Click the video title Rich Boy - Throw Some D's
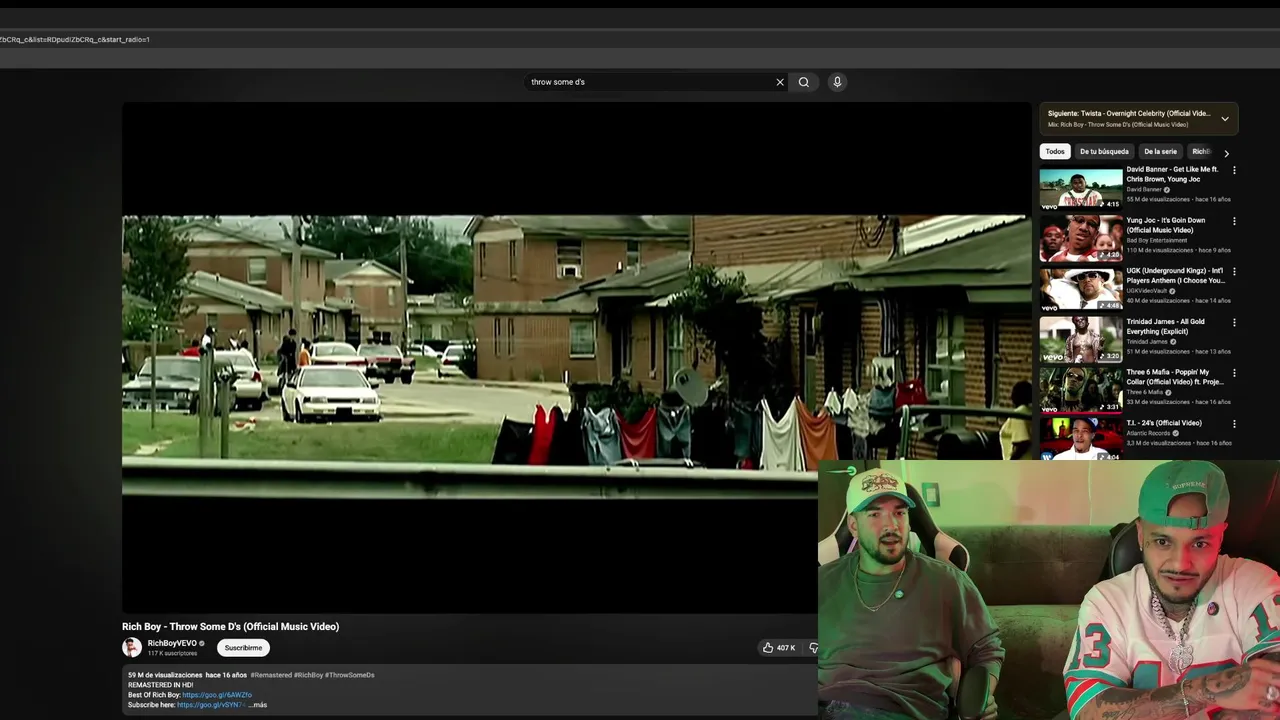The image size is (1280, 720). pyautogui.click(x=230, y=627)
